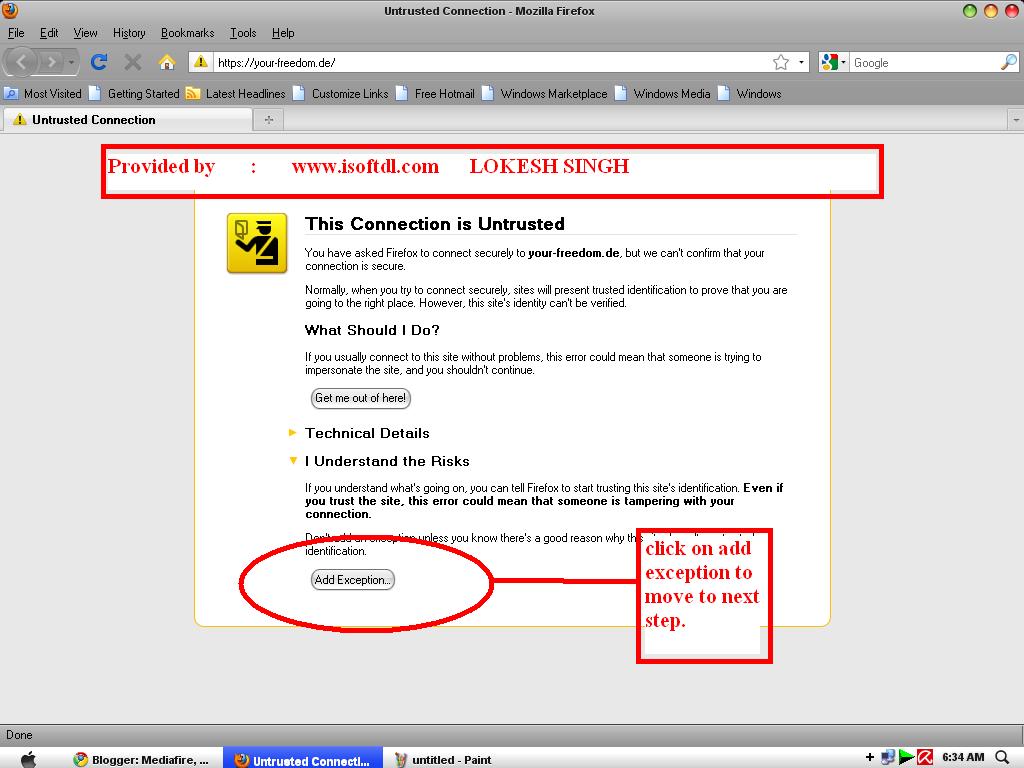The image size is (1024, 768).
Task: Switch to the Blogger: Mediafire taskbar window
Action: pyautogui.click(x=142, y=760)
